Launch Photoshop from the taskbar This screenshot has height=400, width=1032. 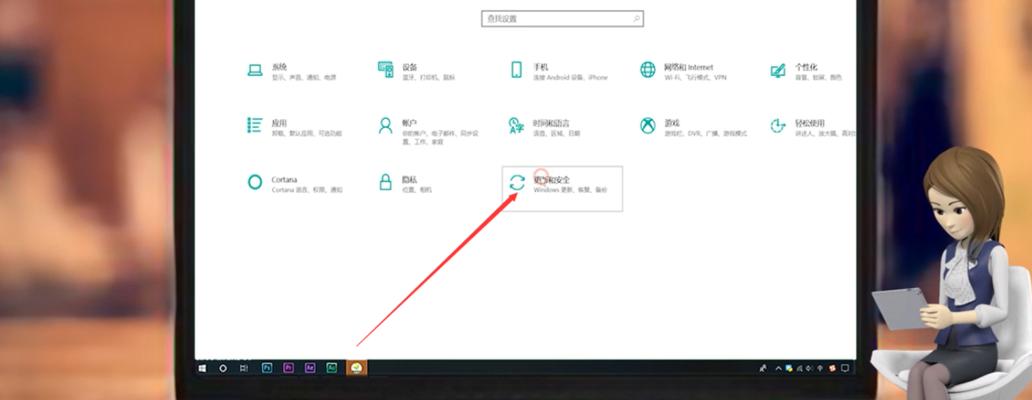[267, 368]
